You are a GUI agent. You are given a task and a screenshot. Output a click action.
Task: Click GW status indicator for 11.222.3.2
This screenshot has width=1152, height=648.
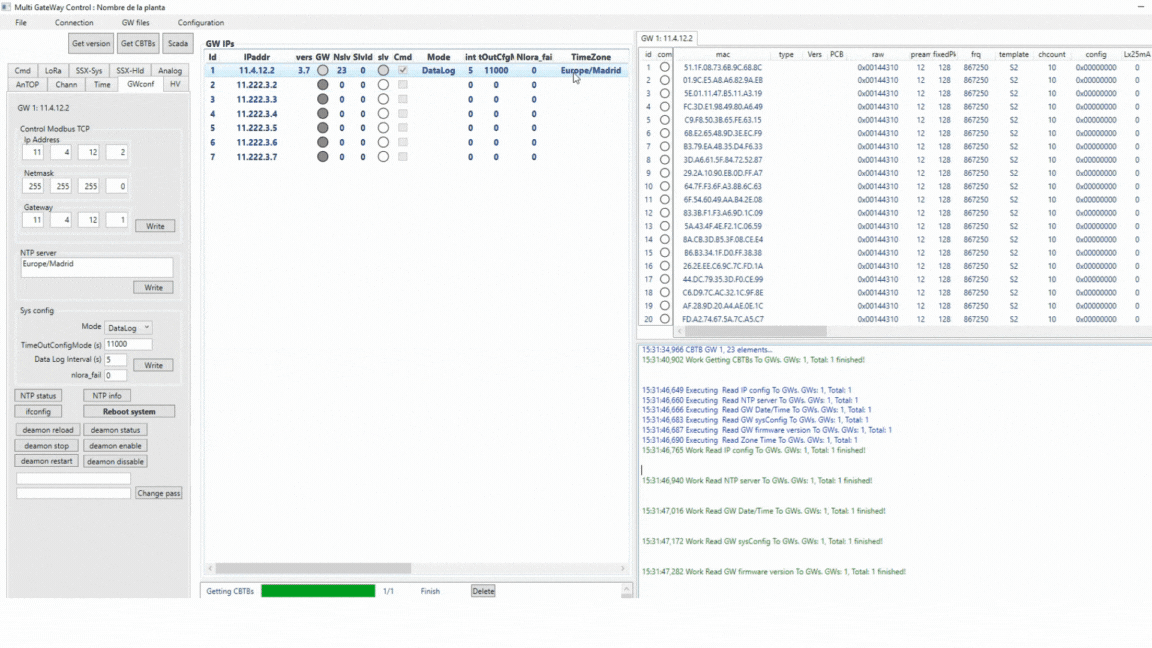coord(323,84)
